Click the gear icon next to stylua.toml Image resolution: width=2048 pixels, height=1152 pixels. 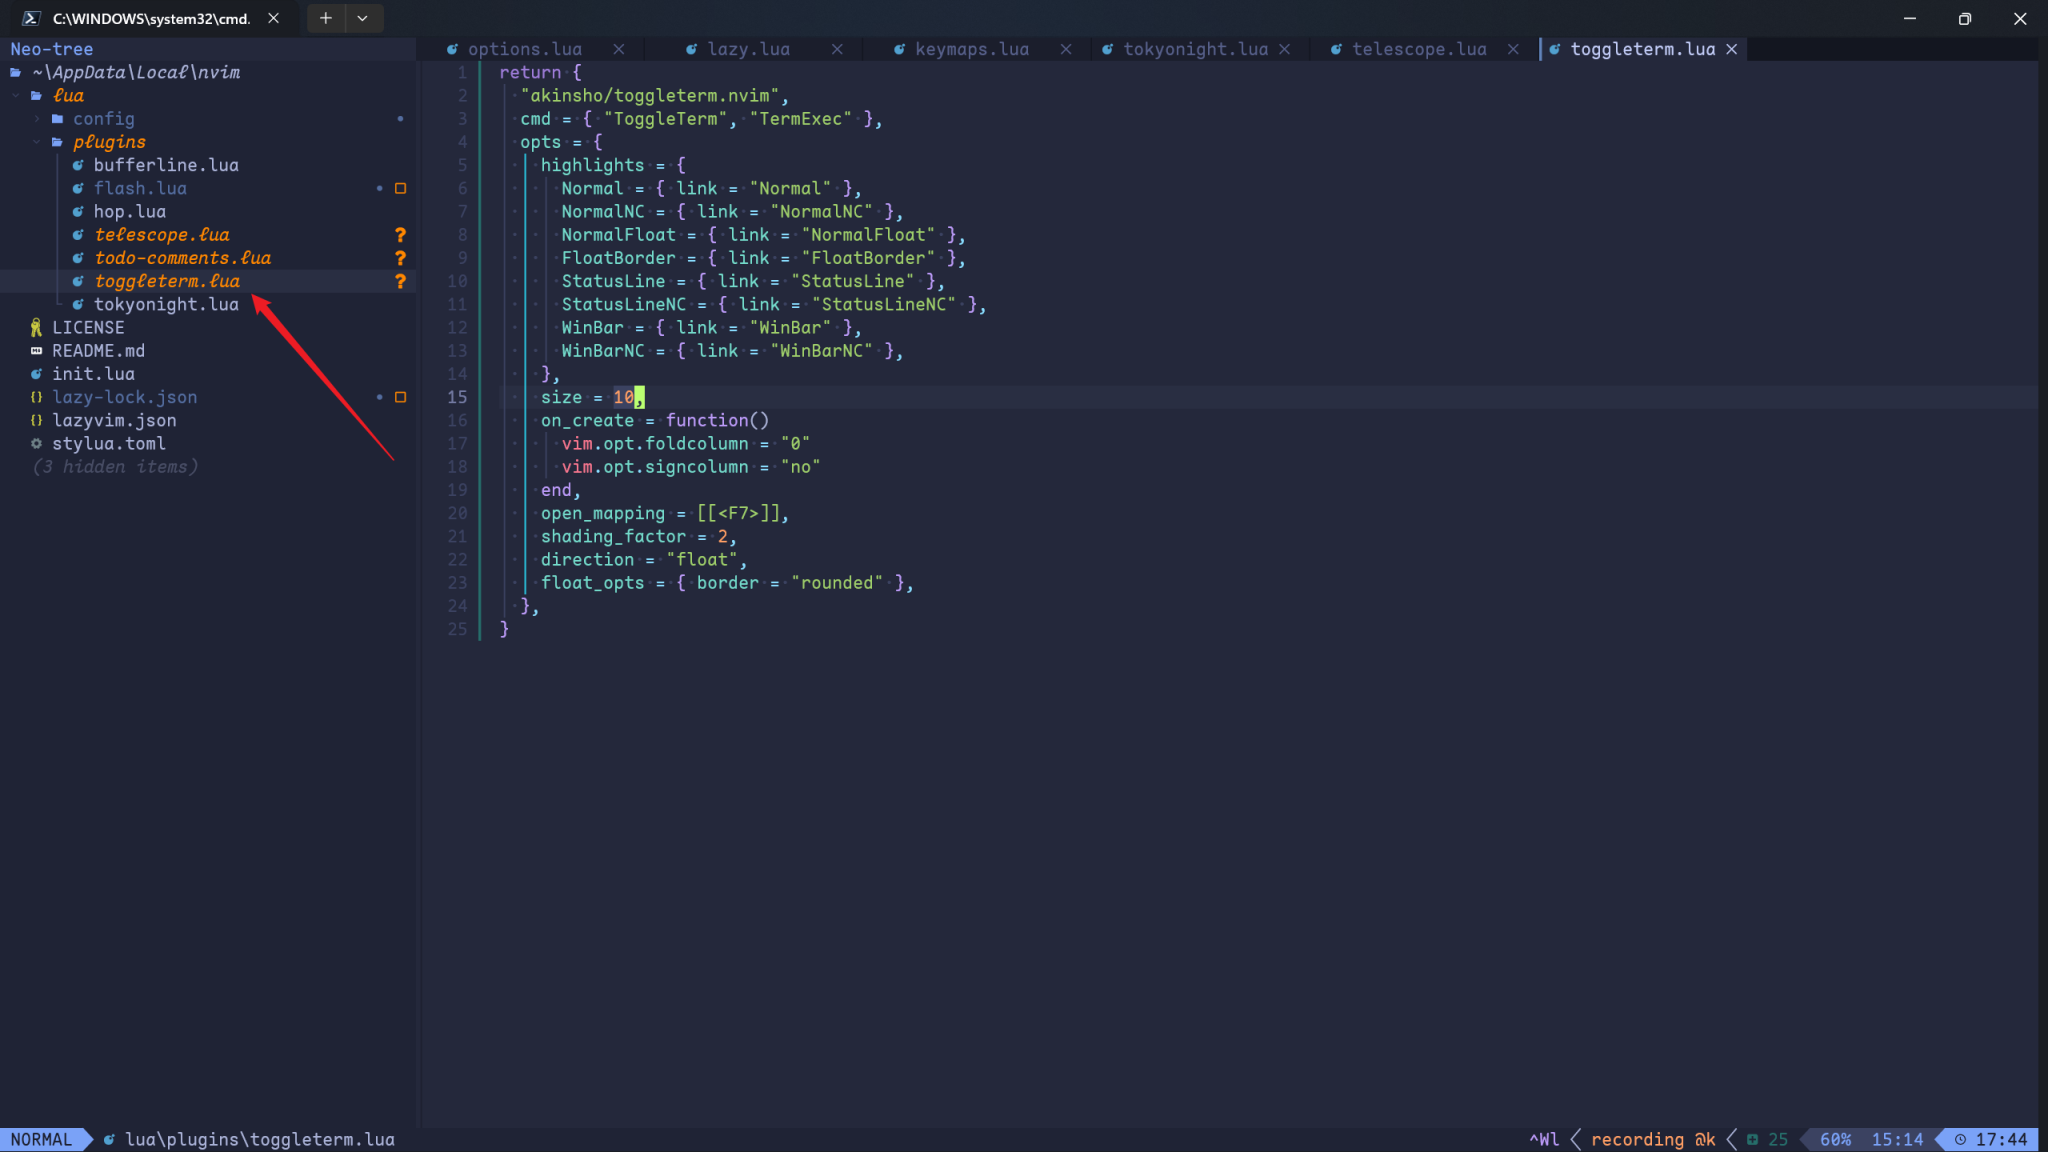point(36,443)
